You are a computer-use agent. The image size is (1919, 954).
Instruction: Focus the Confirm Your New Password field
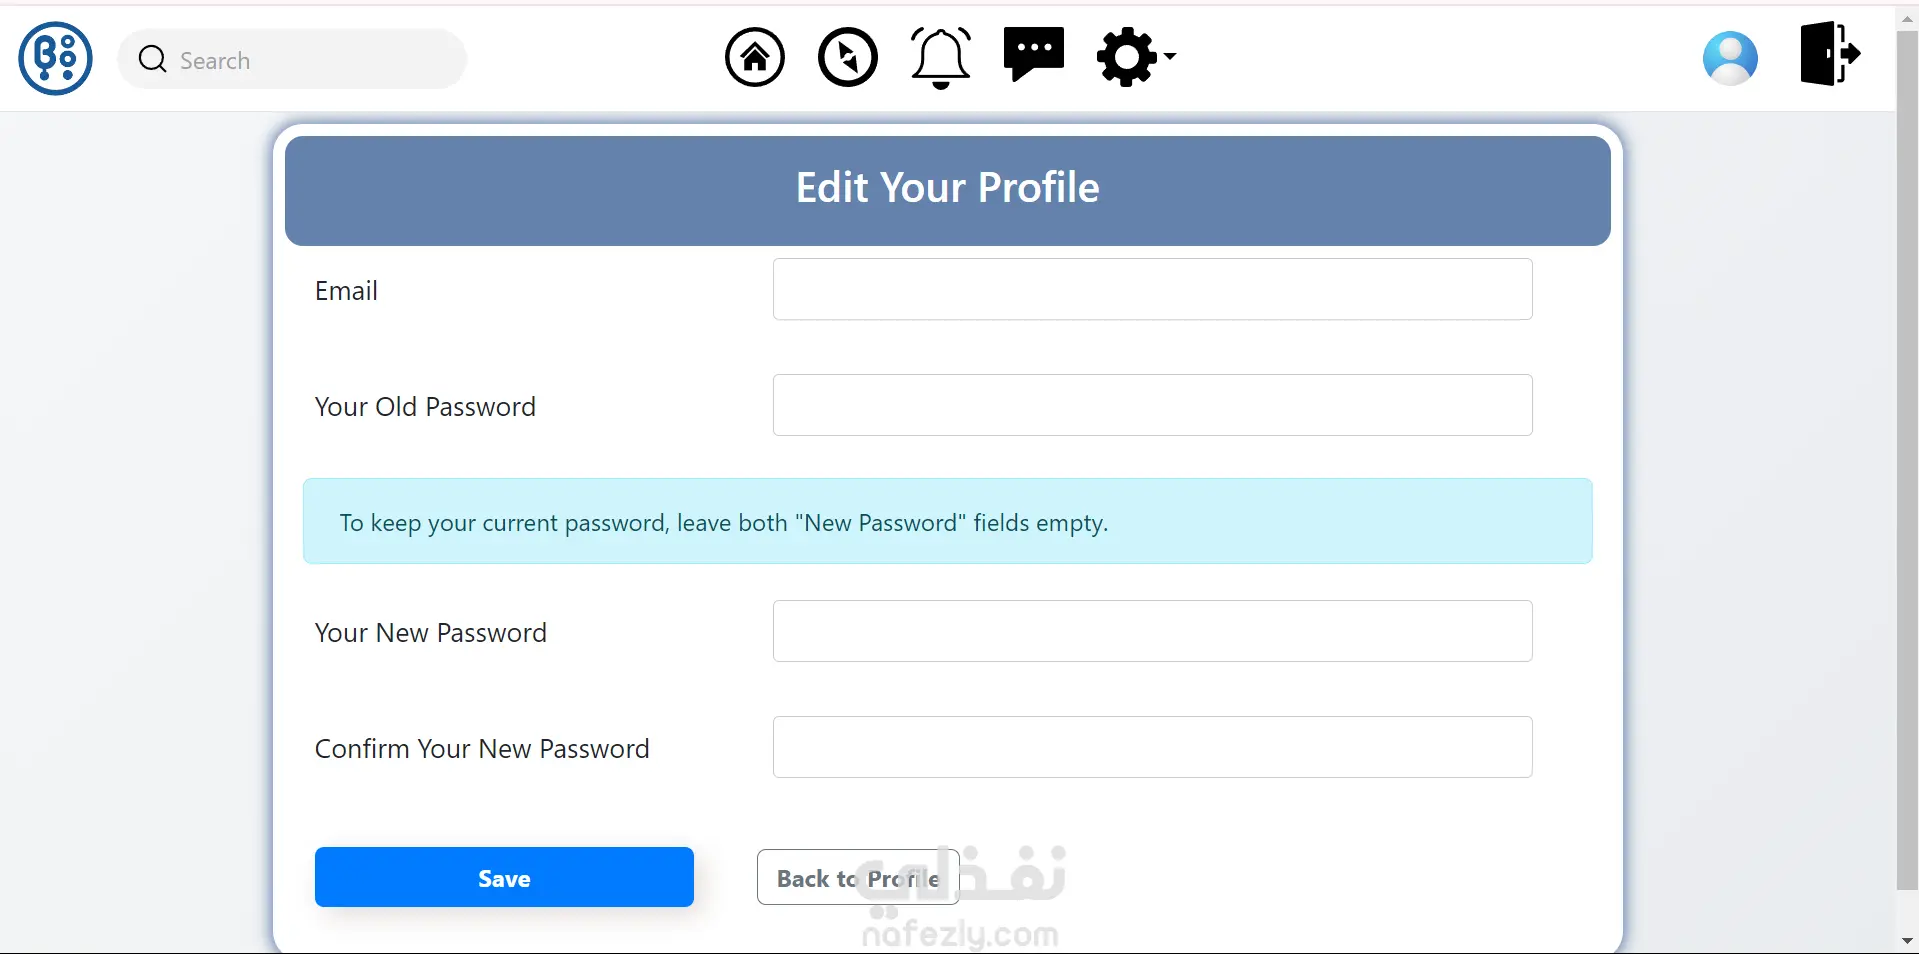point(1152,747)
